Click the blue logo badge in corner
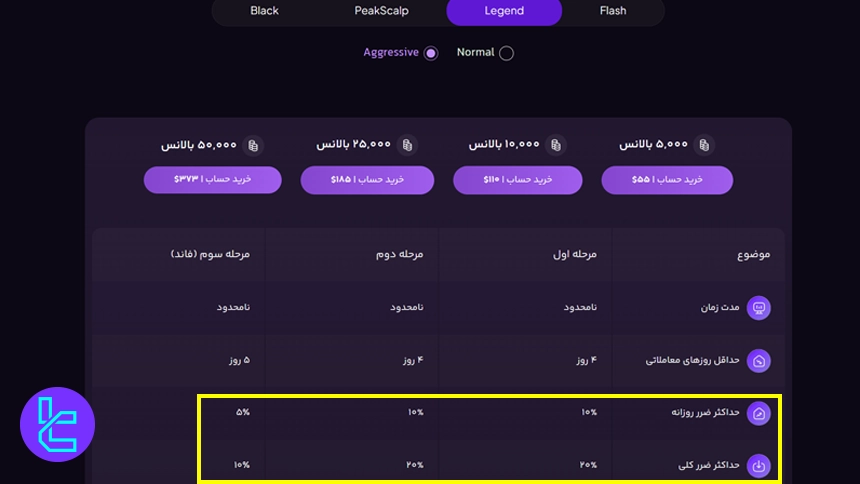860x484 pixels. point(57,424)
